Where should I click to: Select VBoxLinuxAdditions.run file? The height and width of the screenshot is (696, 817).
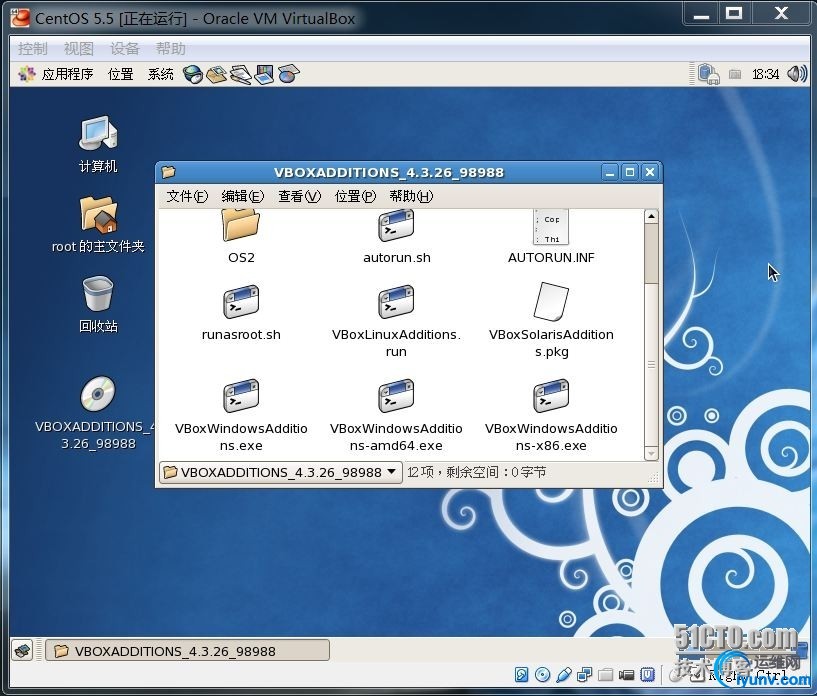point(396,321)
